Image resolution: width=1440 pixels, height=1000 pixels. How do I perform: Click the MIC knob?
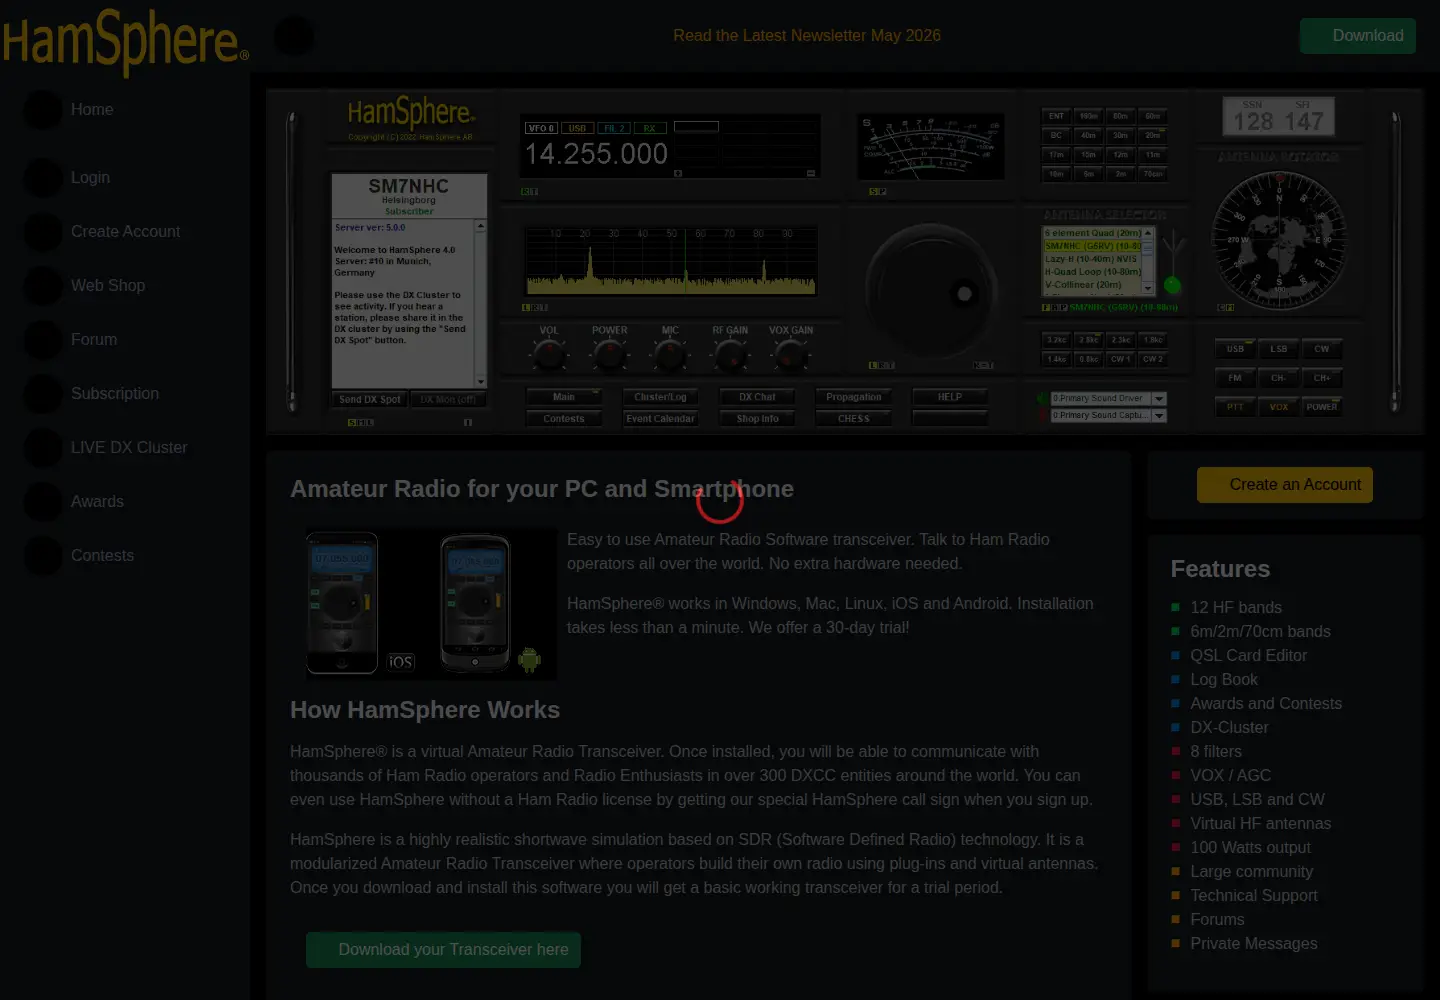(x=670, y=353)
